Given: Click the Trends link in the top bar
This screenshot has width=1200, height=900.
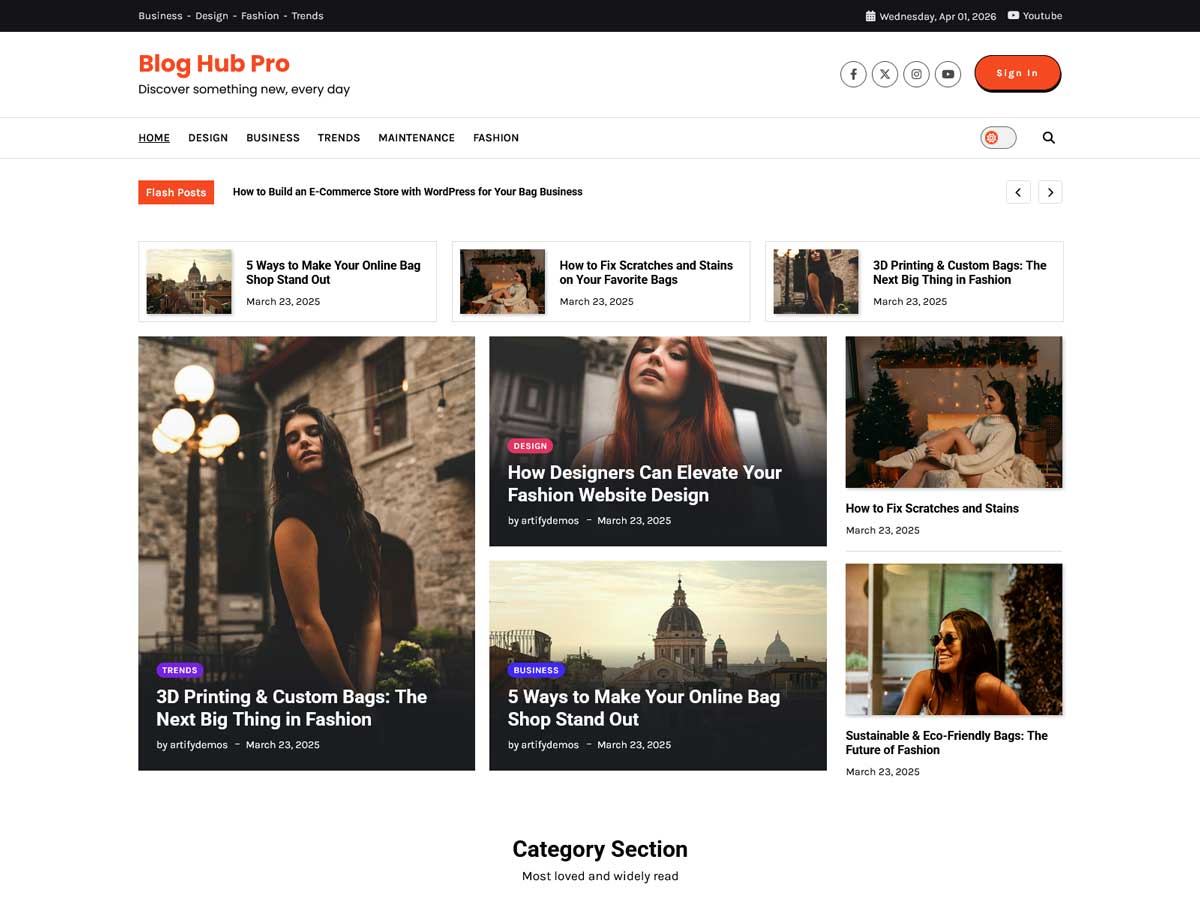Looking at the screenshot, I should tap(307, 16).
